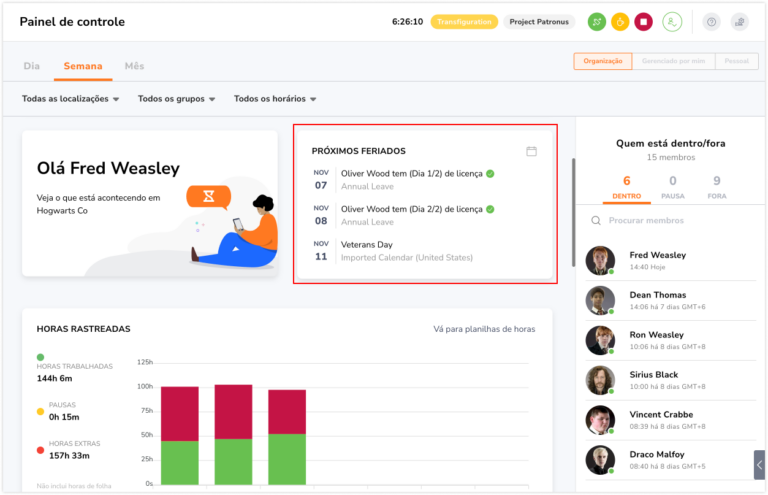The height and width of the screenshot is (495, 768).
Task: Expand Todos os horários dropdown
Action: click(x=275, y=99)
